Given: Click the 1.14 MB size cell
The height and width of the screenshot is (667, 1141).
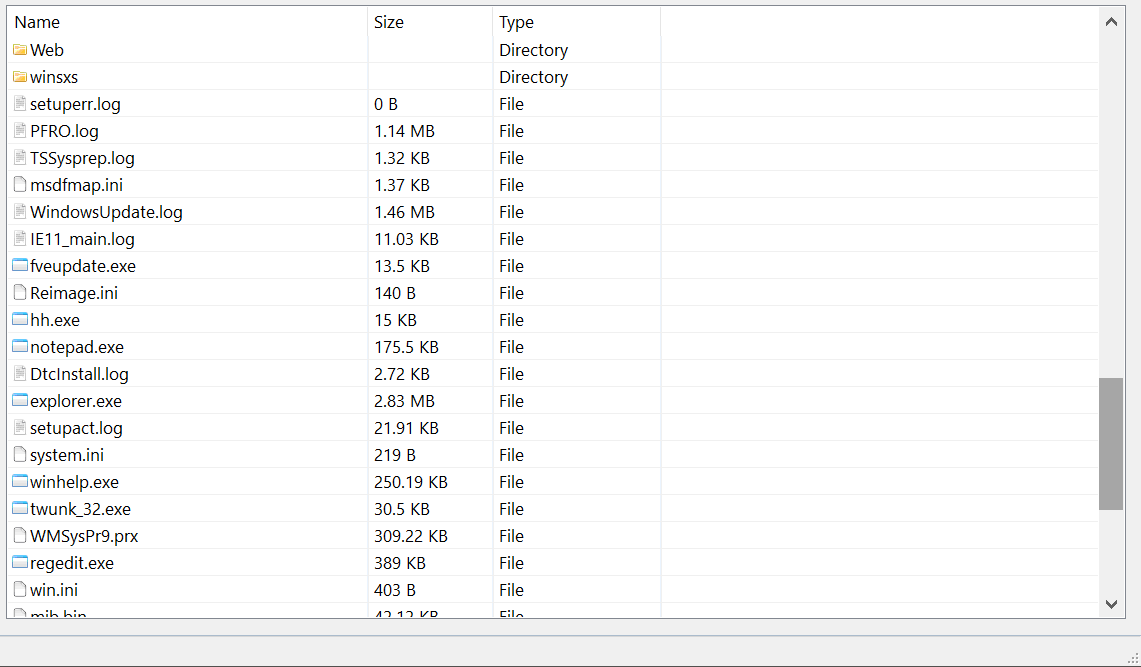Looking at the screenshot, I should [x=405, y=131].
